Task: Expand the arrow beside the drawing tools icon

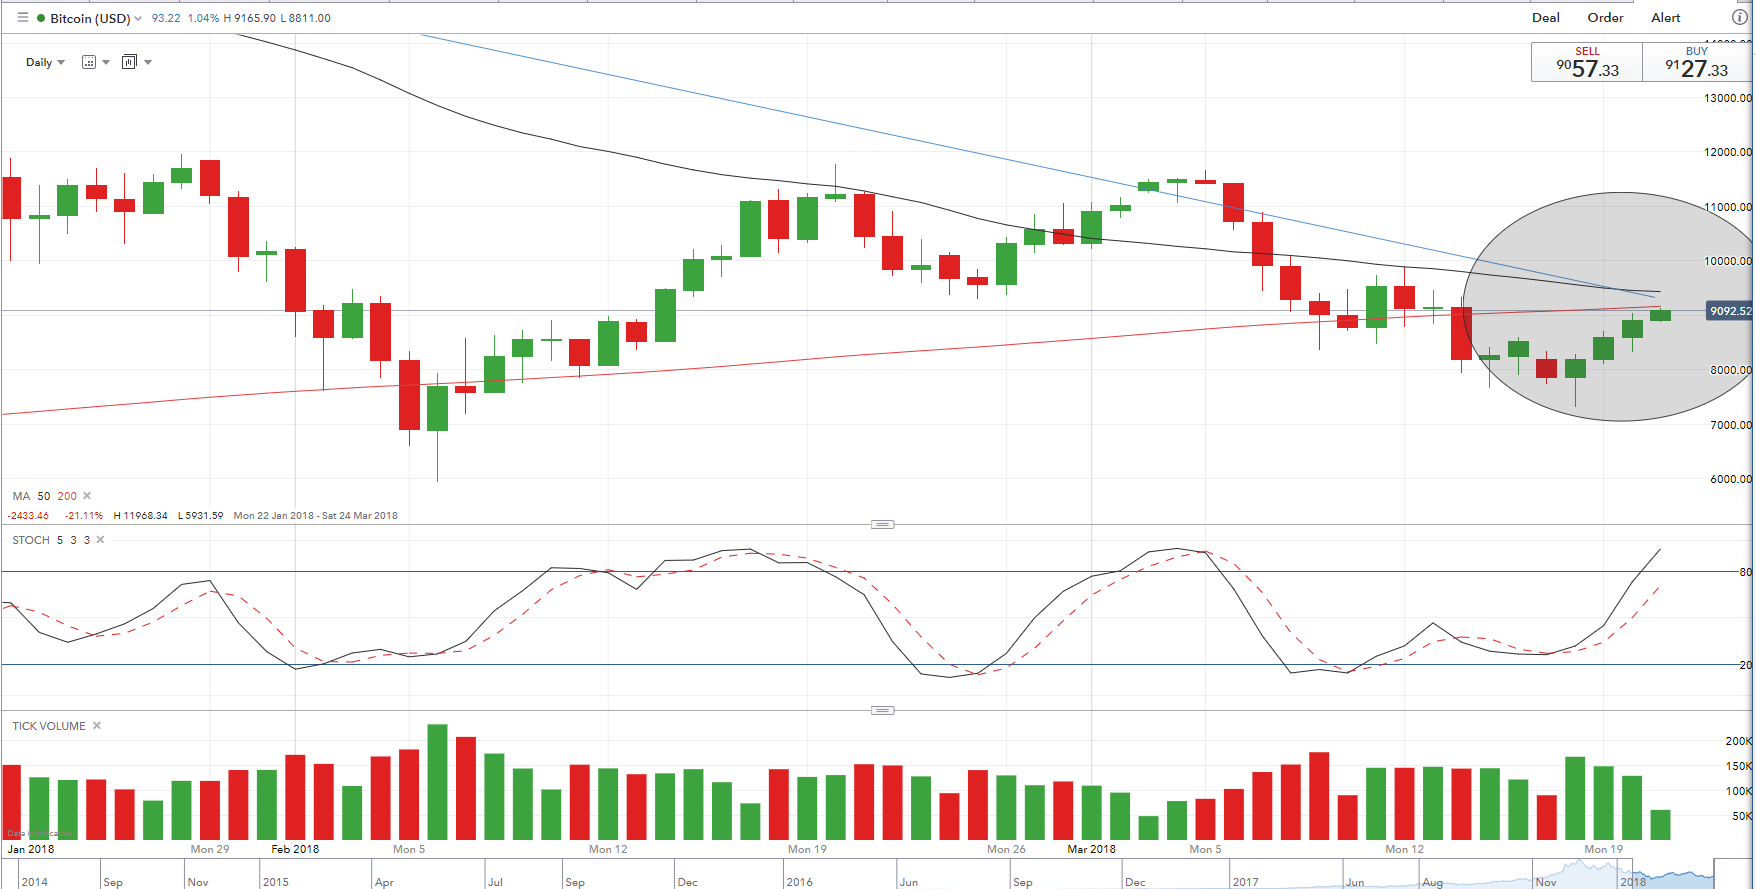Action: click(x=106, y=62)
